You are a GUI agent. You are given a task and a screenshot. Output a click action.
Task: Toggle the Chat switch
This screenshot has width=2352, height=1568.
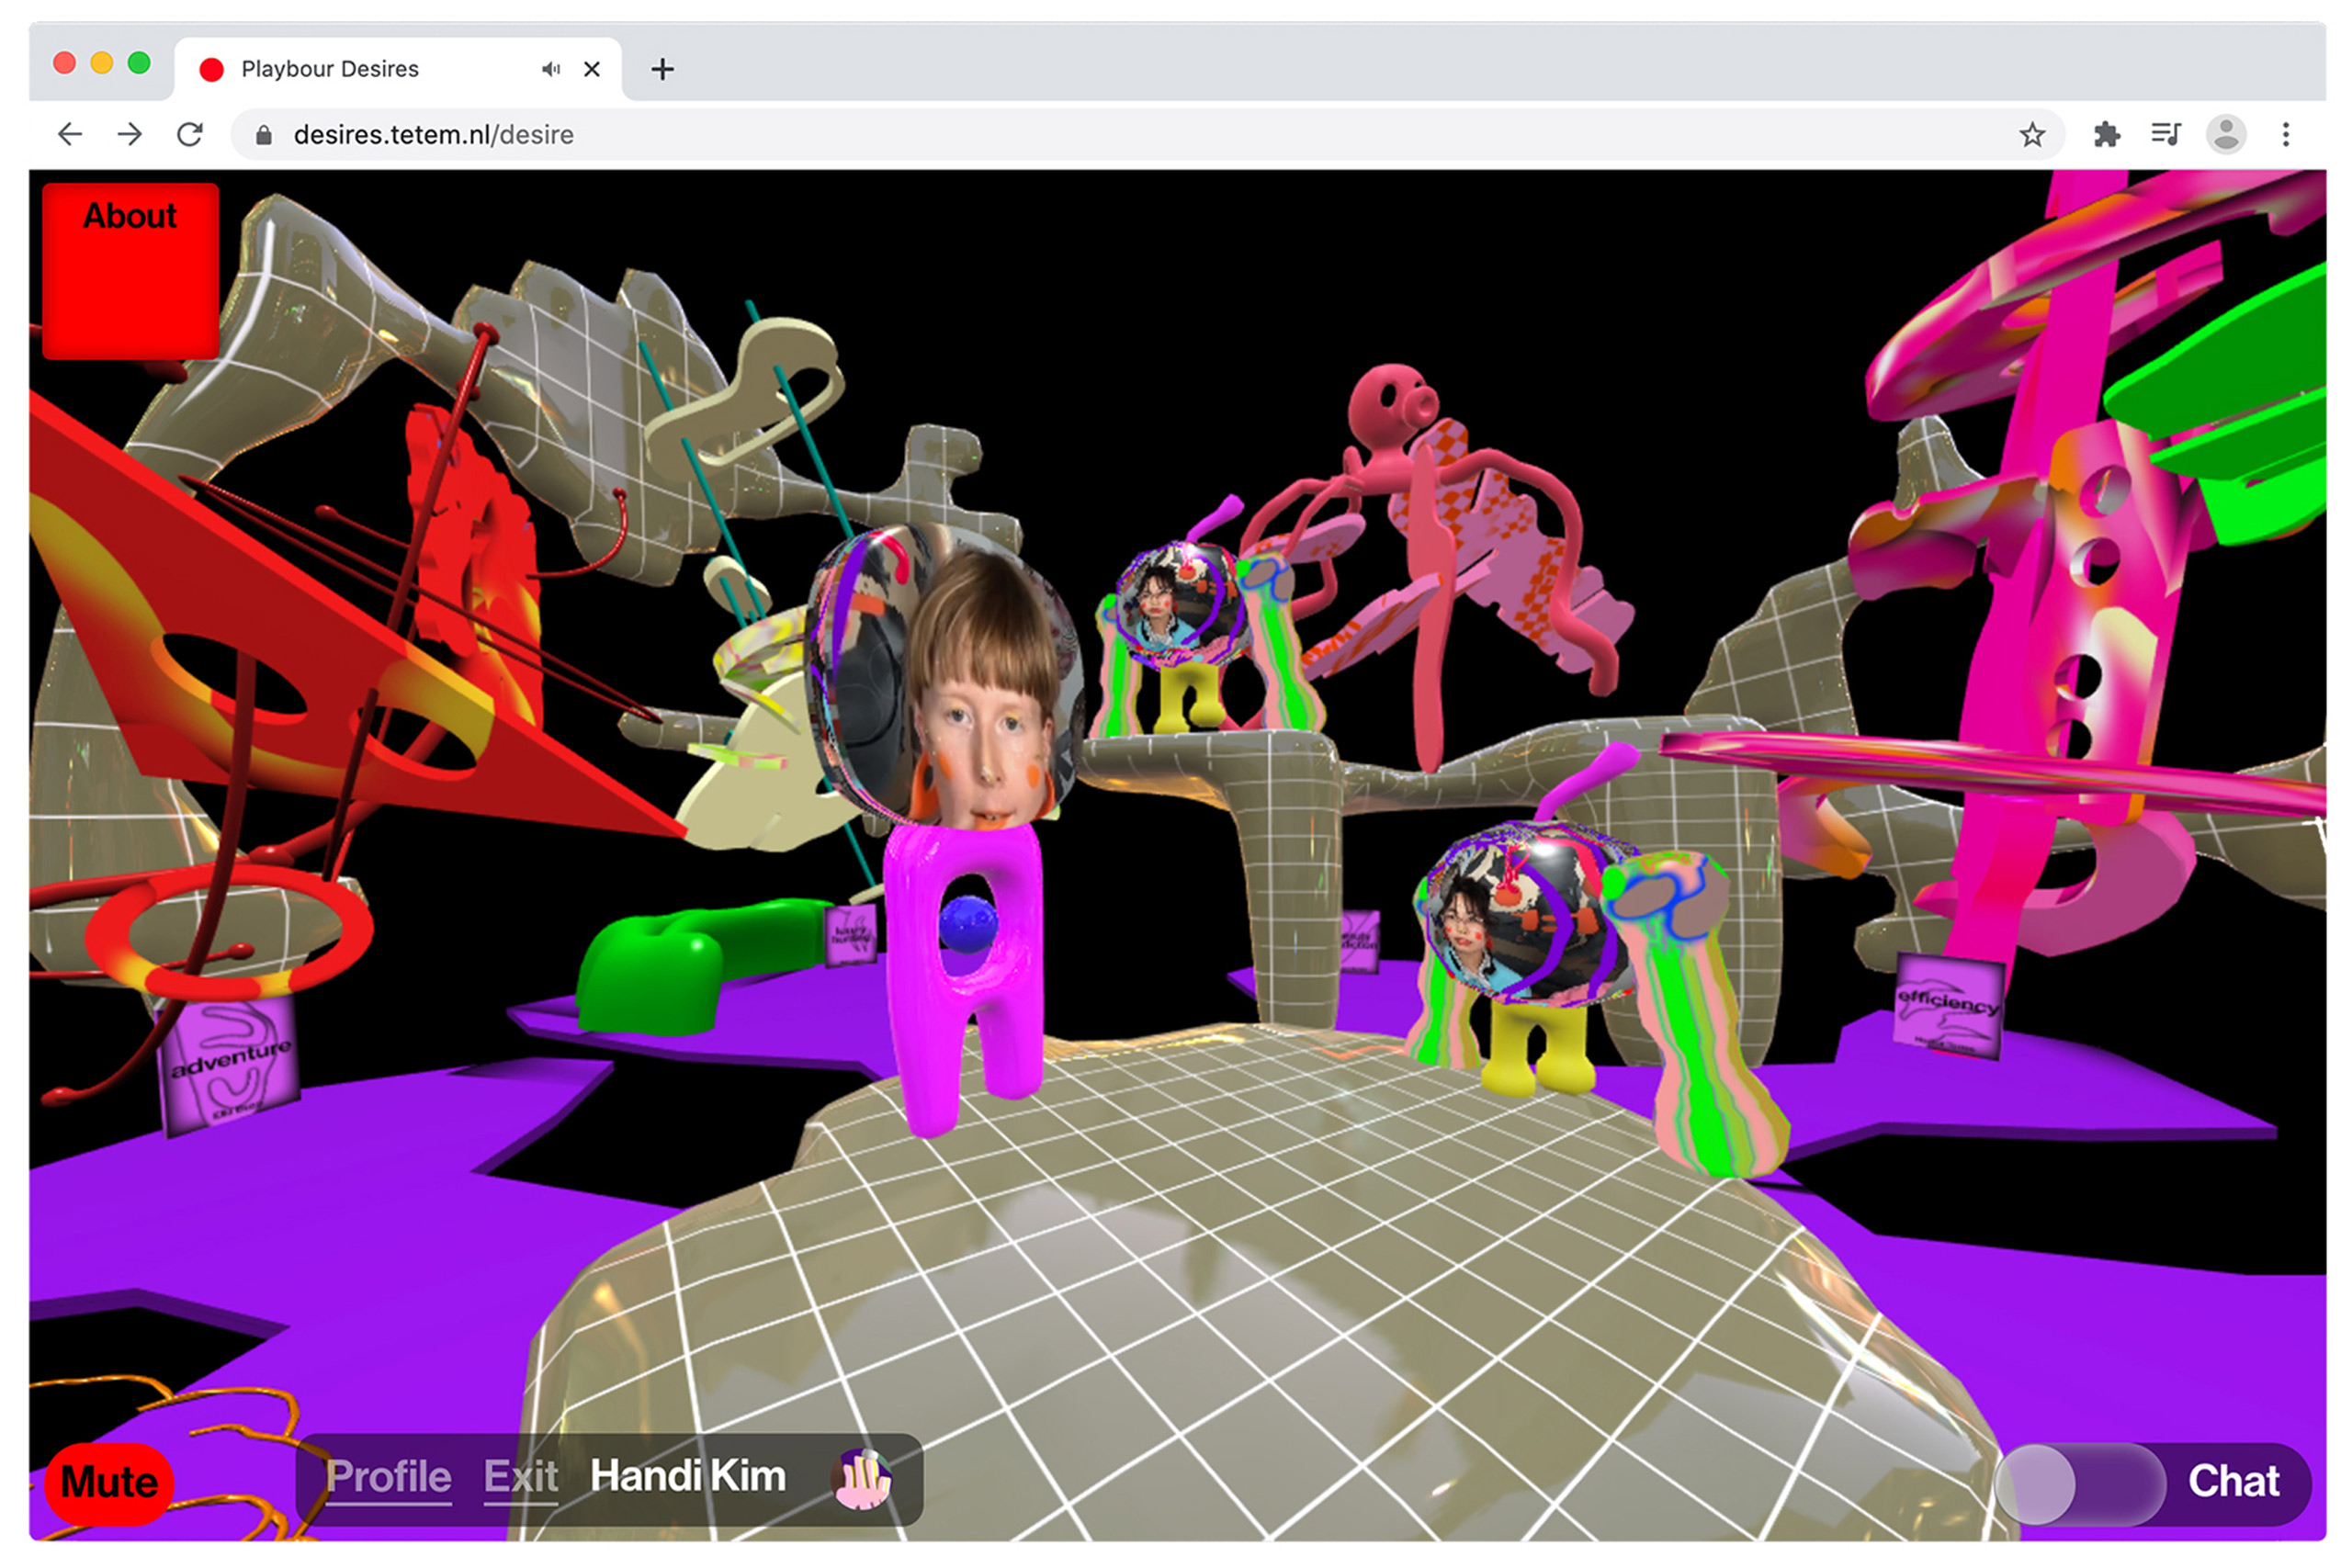[x=2080, y=1484]
